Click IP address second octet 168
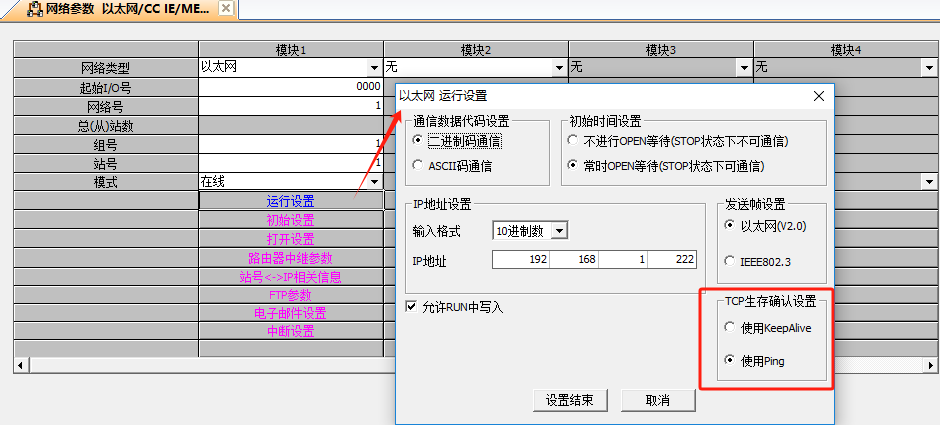The image size is (940, 425). pyautogui.click(x=574, y=260)
